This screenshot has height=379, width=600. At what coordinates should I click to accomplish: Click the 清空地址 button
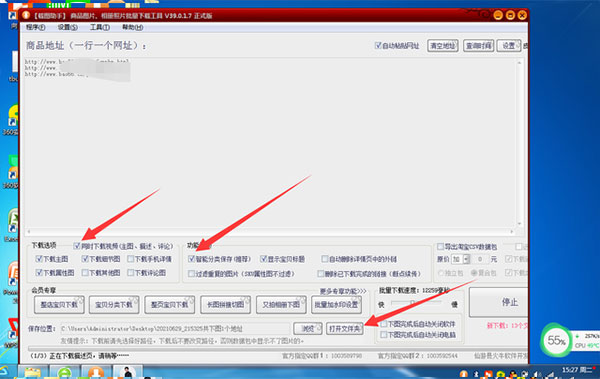click(x=443, y=46)
